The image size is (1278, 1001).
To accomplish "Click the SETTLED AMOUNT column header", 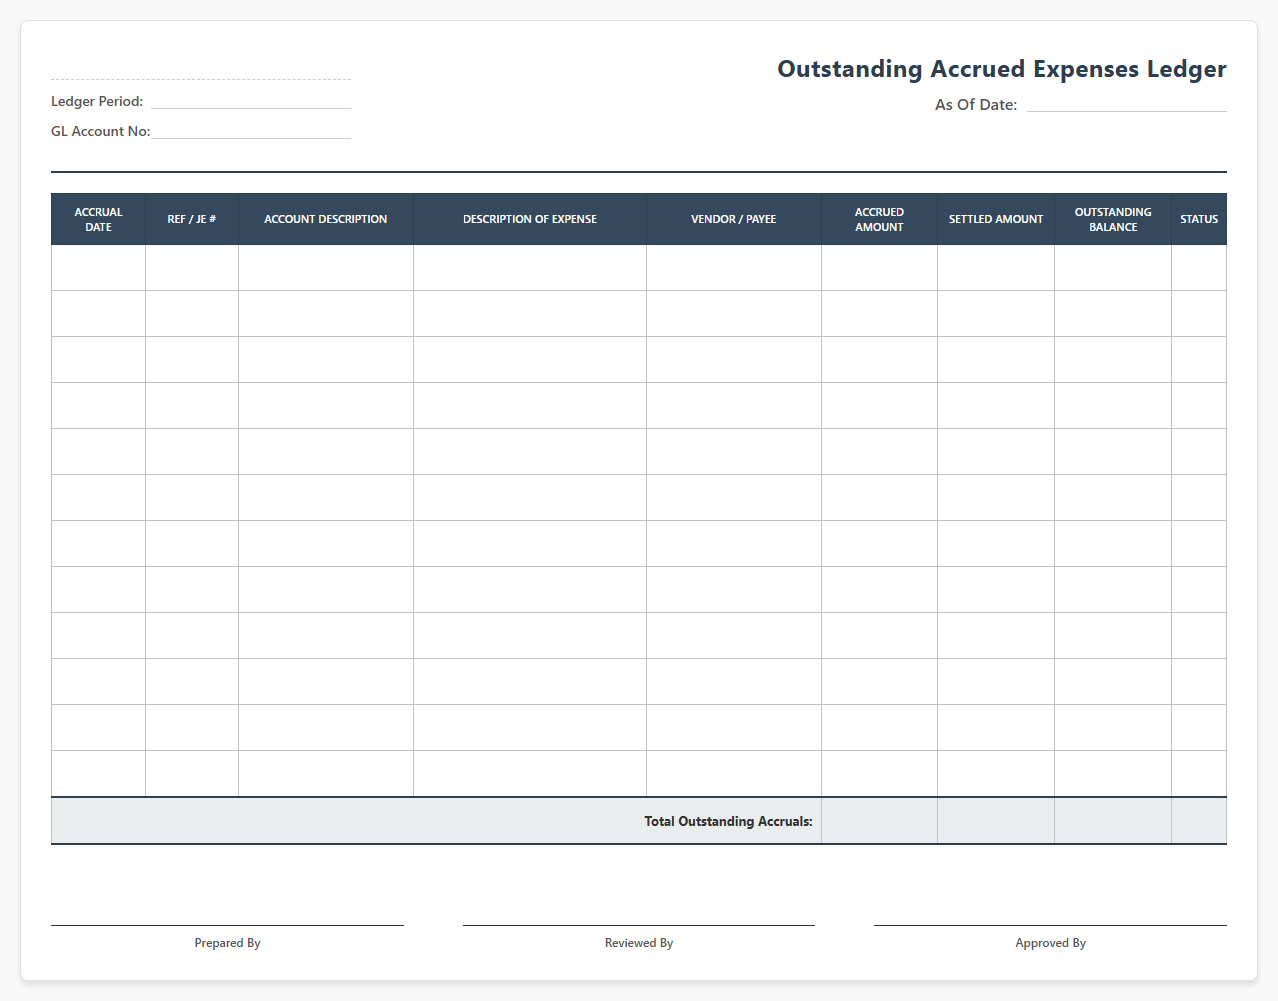I will pyautogui.click(x=996, y=219).
